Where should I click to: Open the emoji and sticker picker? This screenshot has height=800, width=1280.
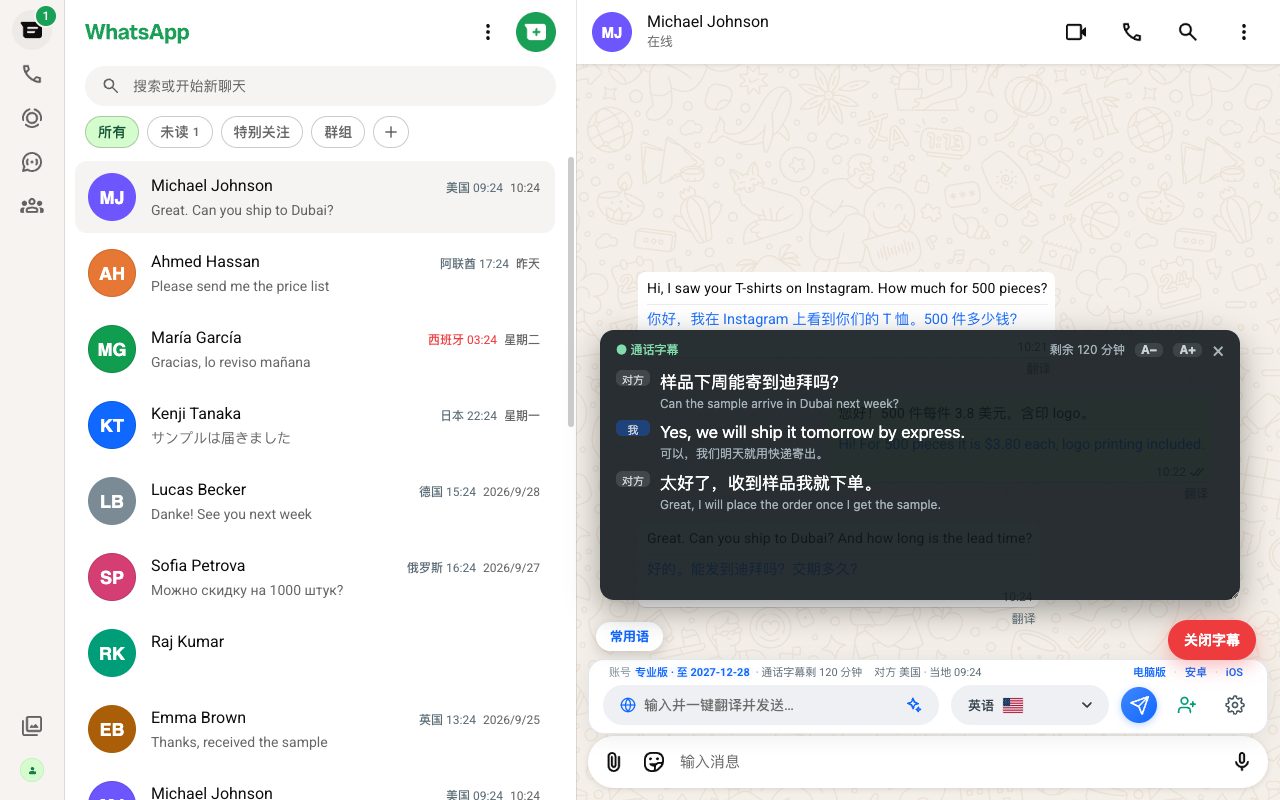point(654,762)
